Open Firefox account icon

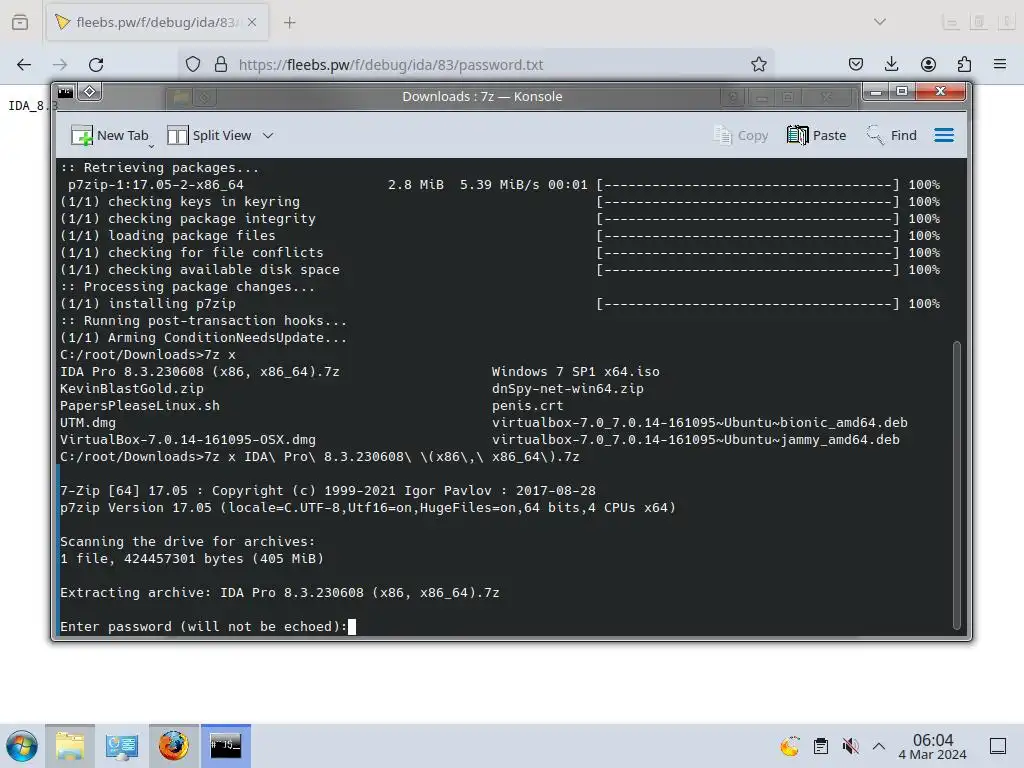[928, 64]
